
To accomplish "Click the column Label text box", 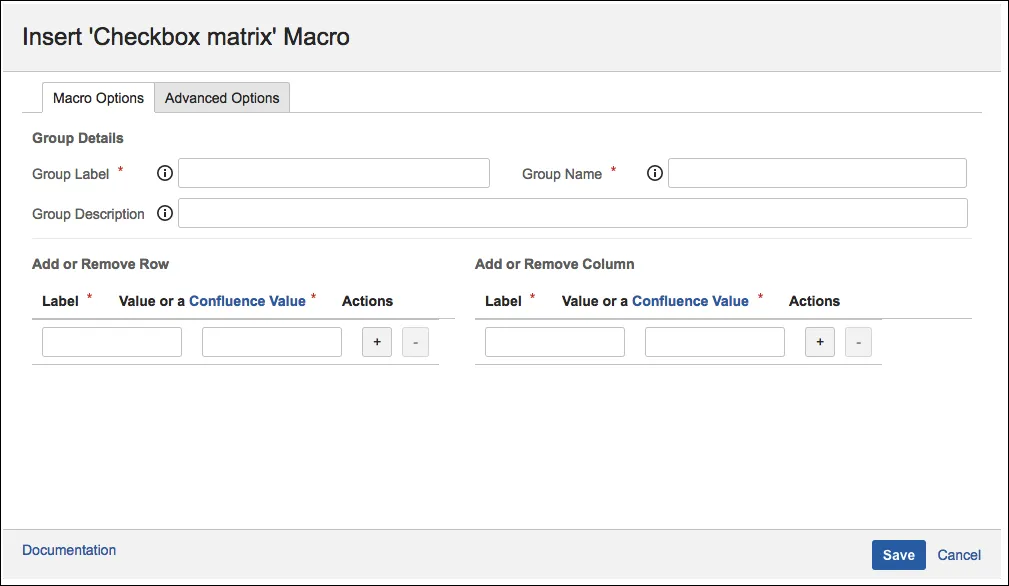I will 555,342.
